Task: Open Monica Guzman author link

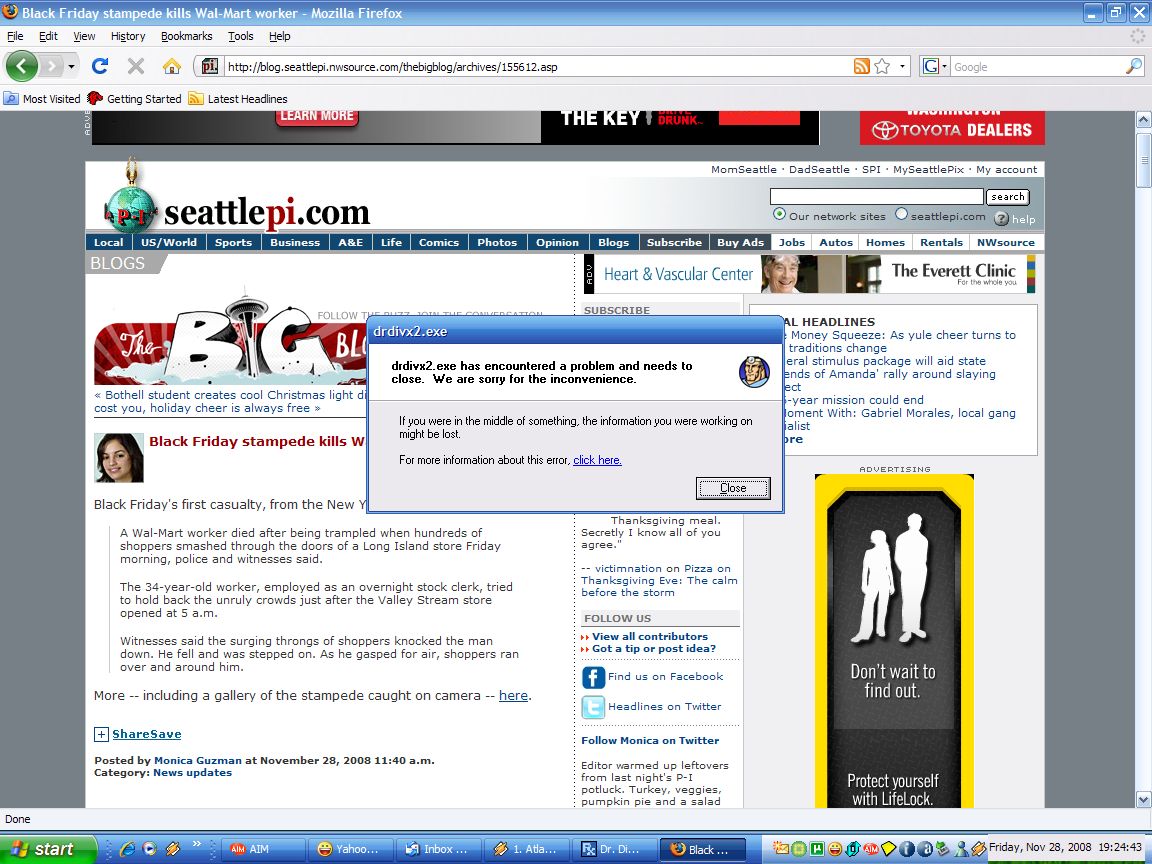Action: coord(198,760)
